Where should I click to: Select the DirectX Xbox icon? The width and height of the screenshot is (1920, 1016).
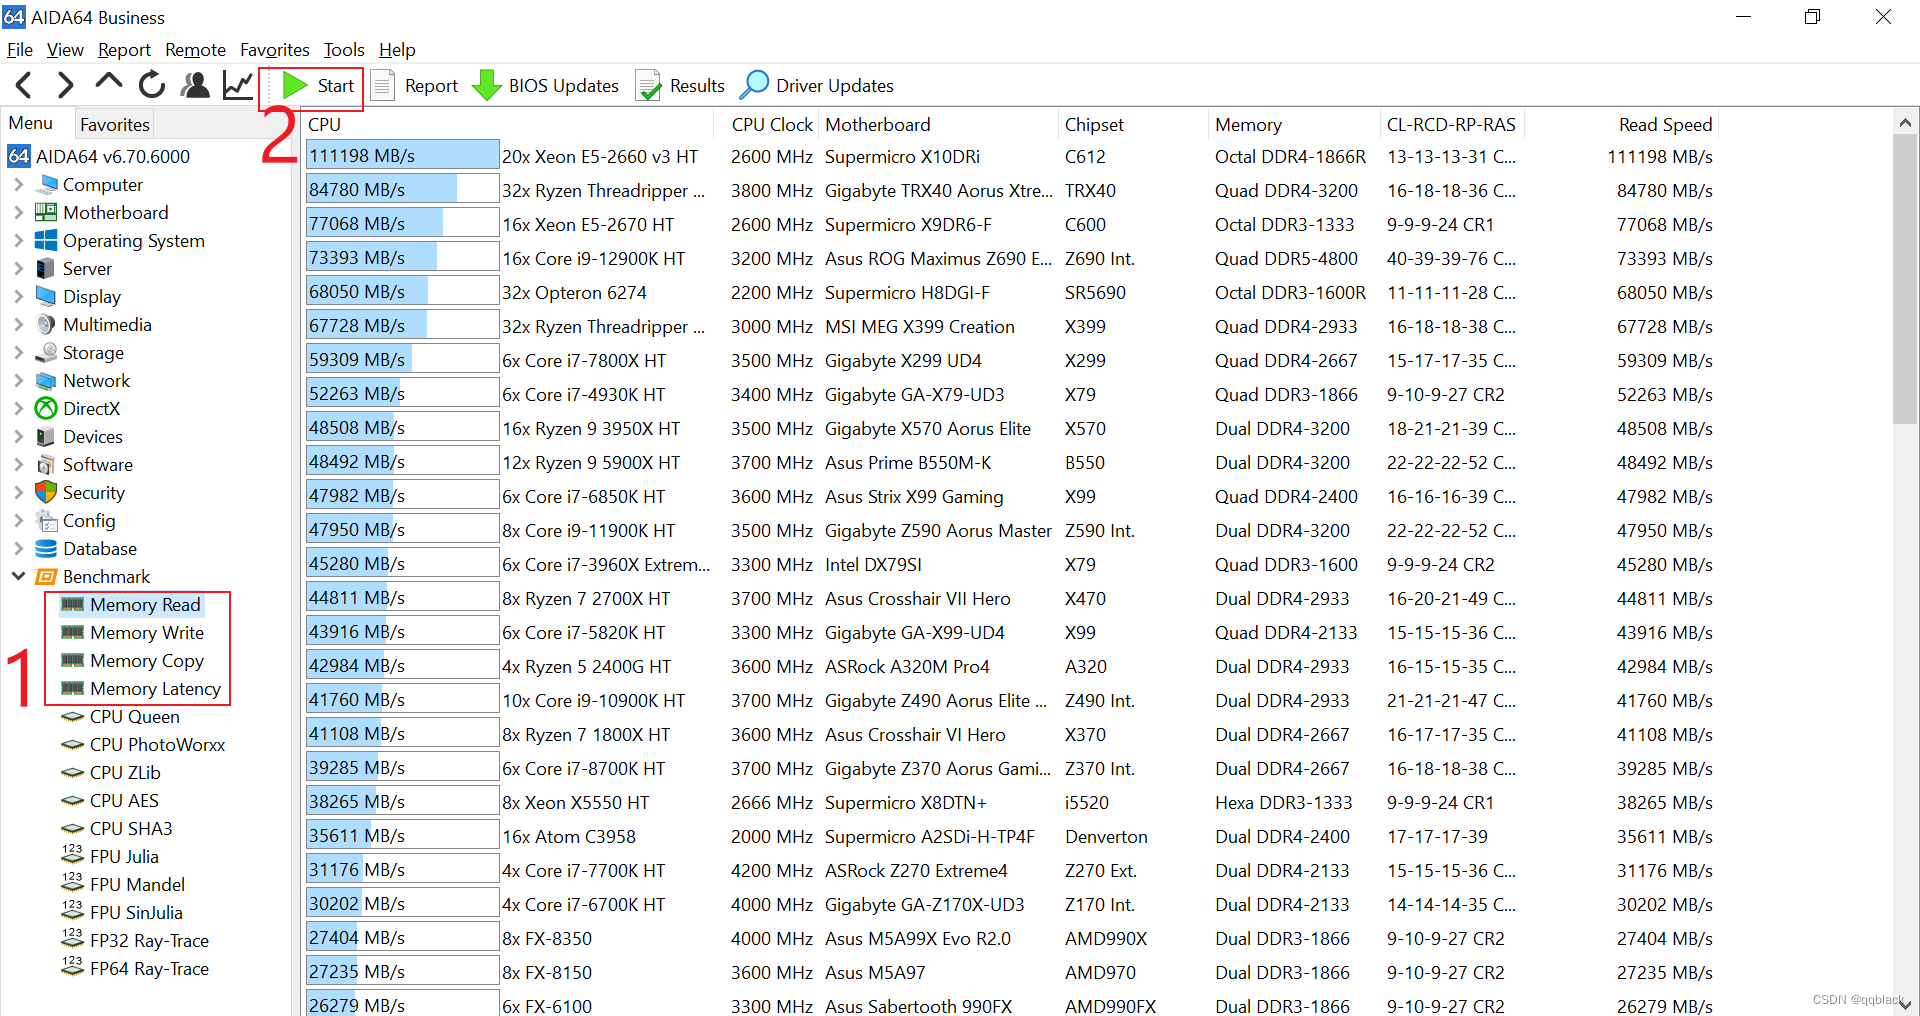[x=46, y=409]
